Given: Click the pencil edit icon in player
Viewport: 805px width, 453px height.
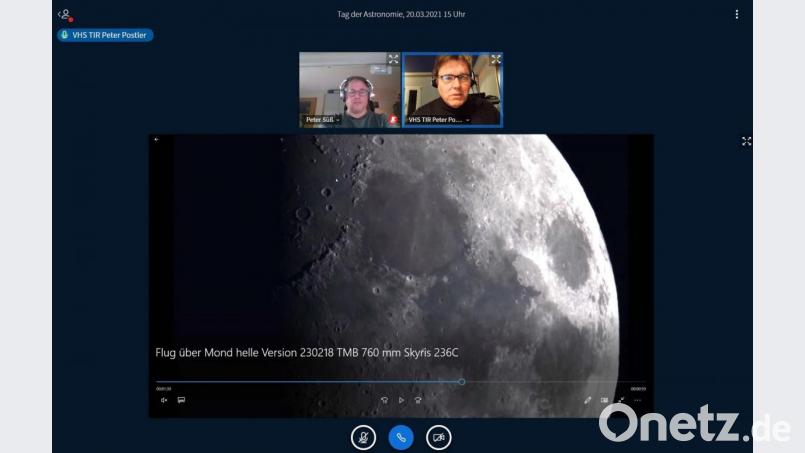Looking at the screenshot, I should pyautogui.click(x=587, y=400).
